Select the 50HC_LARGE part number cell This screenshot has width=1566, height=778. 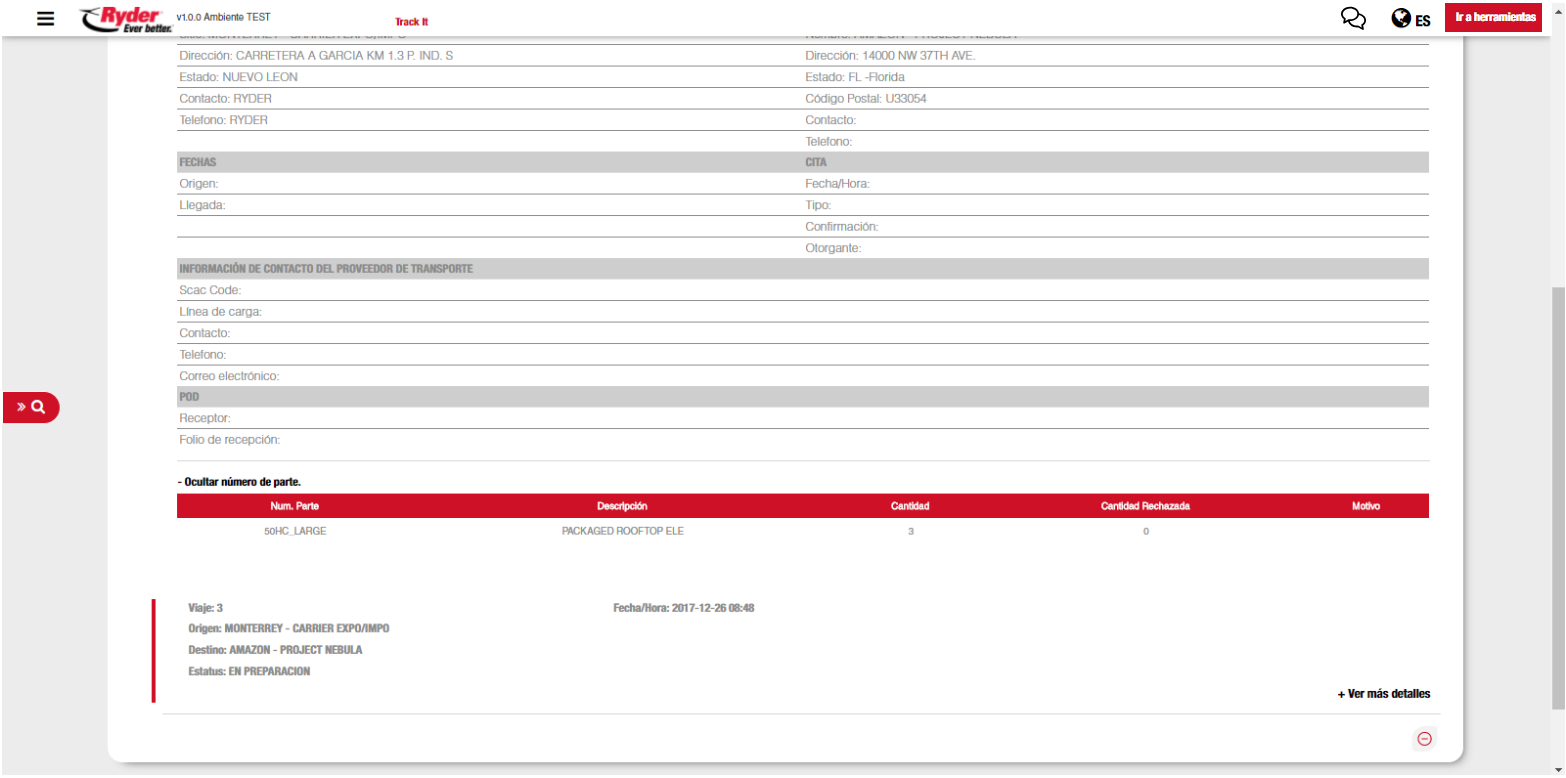click(295, 532)
